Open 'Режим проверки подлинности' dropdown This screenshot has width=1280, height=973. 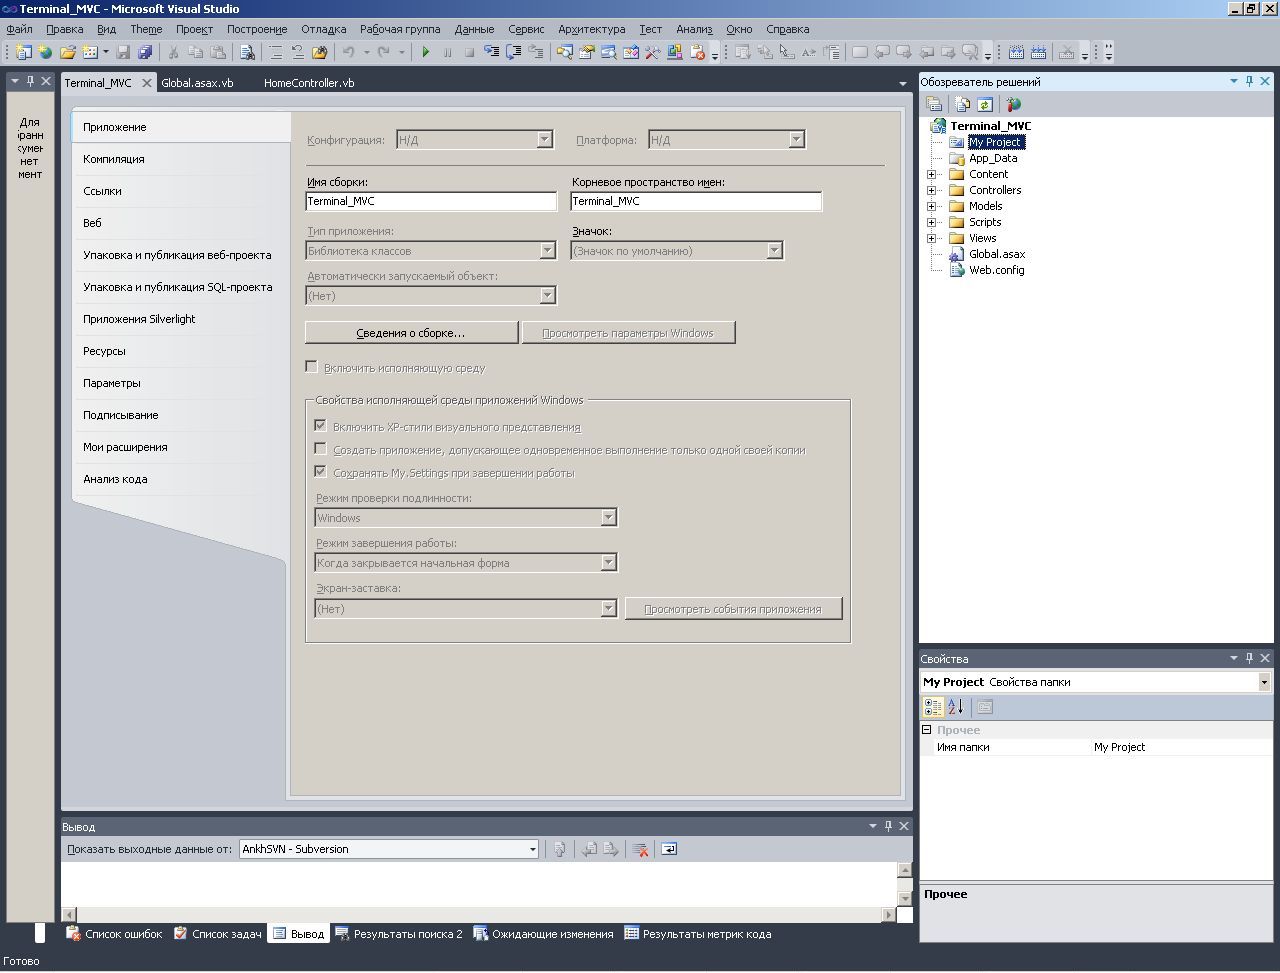coord(608,518)
